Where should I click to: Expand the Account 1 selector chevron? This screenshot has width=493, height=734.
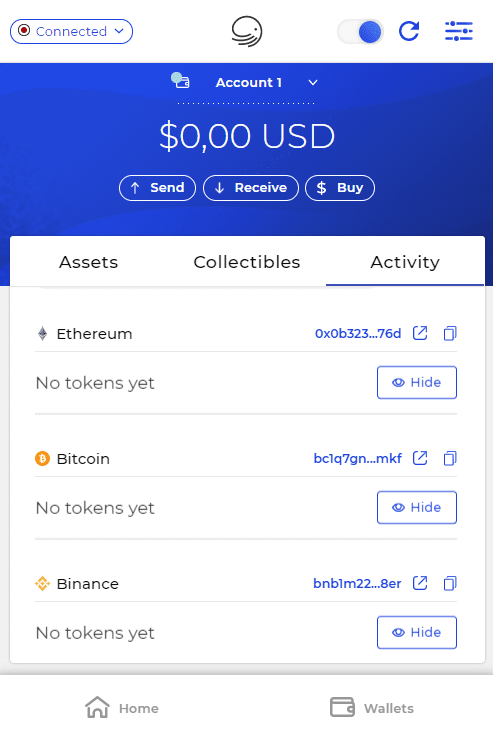point(313,83)
